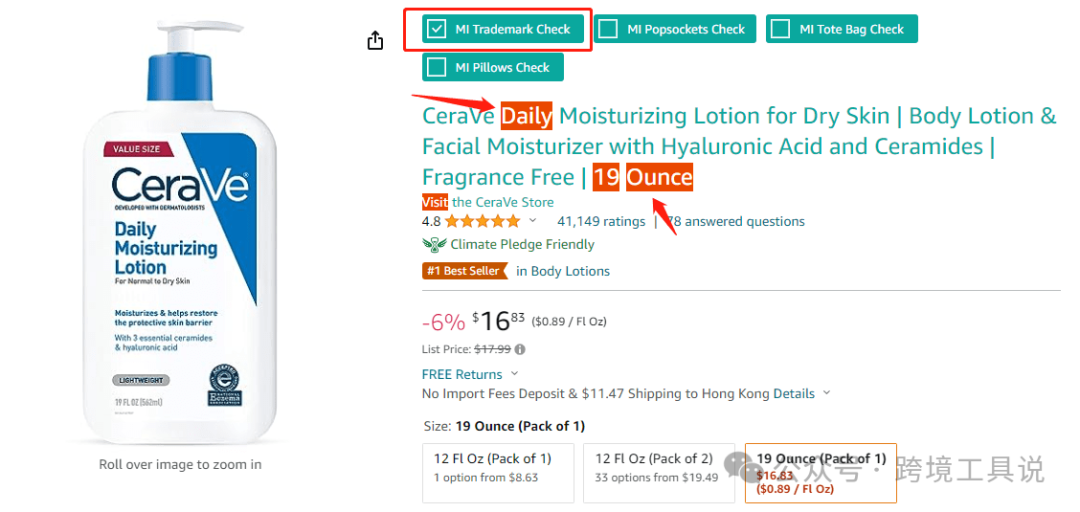This screenshot has height=512, width=1080.
Task: Click the #1 Best Seller badge
Action: pyautogui.click(x=465, y=271)
